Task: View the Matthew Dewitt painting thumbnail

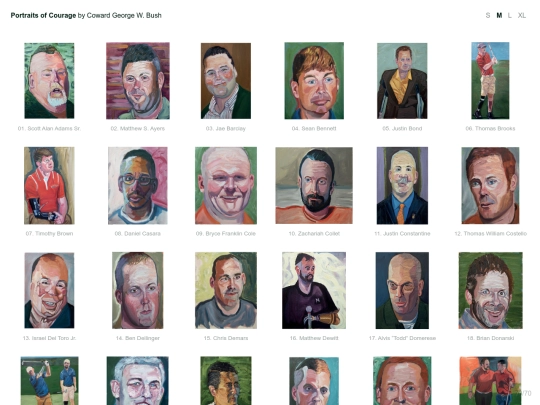Action: [314, 290]
